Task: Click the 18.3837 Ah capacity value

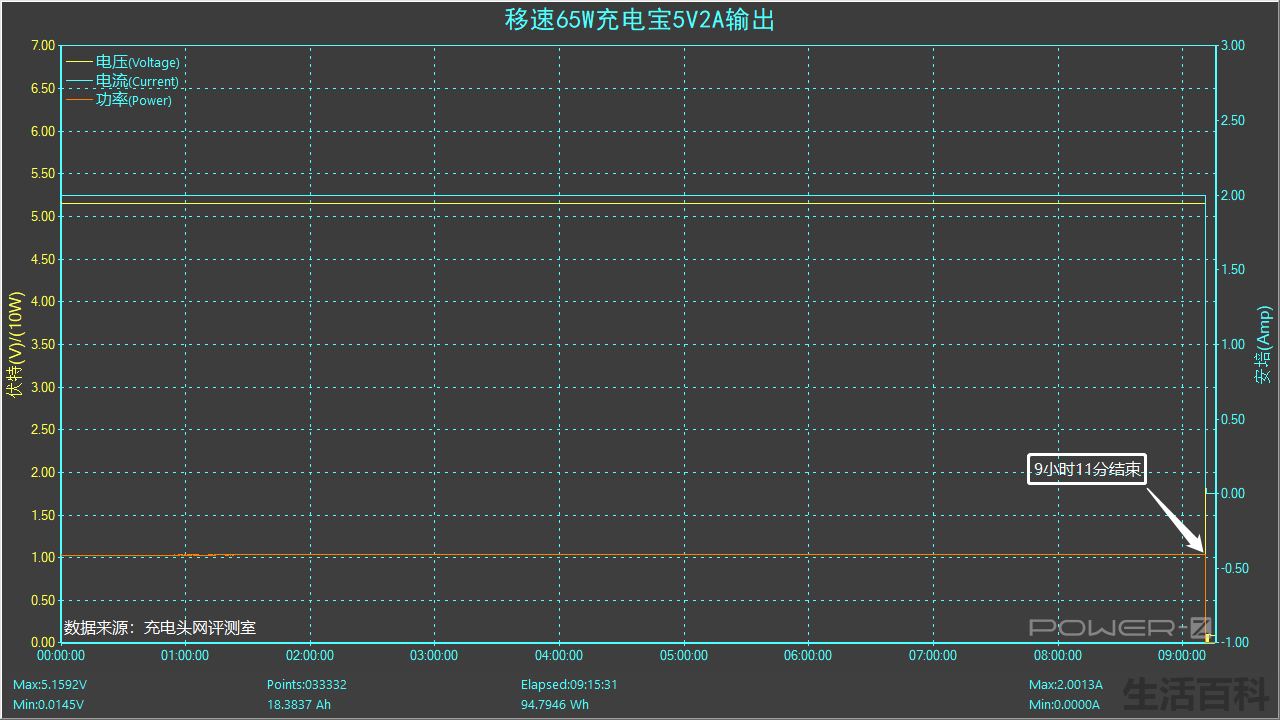Action: [x=299, y=704]
